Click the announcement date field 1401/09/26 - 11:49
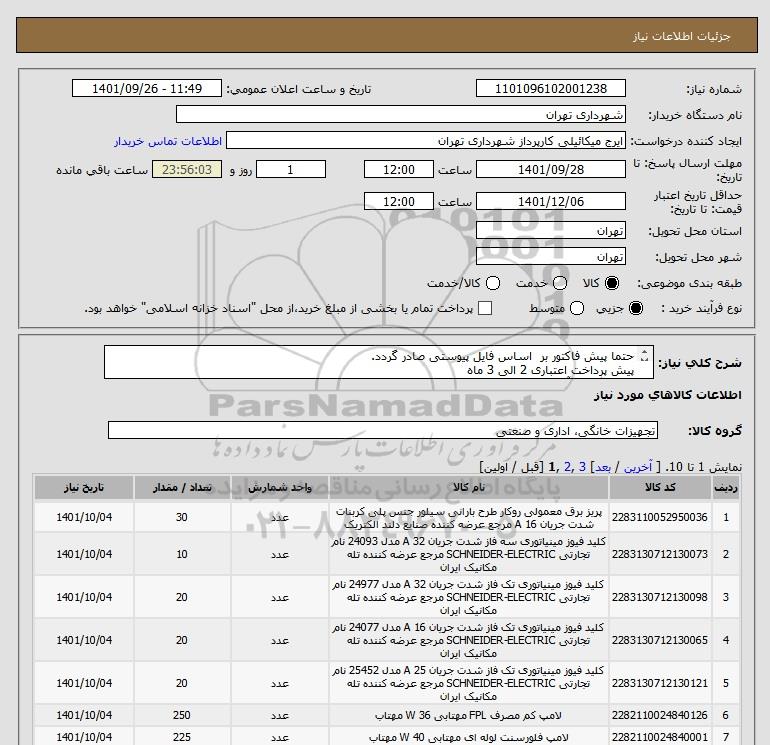This screenshot has width=770, height=745. tap(147, 88)
